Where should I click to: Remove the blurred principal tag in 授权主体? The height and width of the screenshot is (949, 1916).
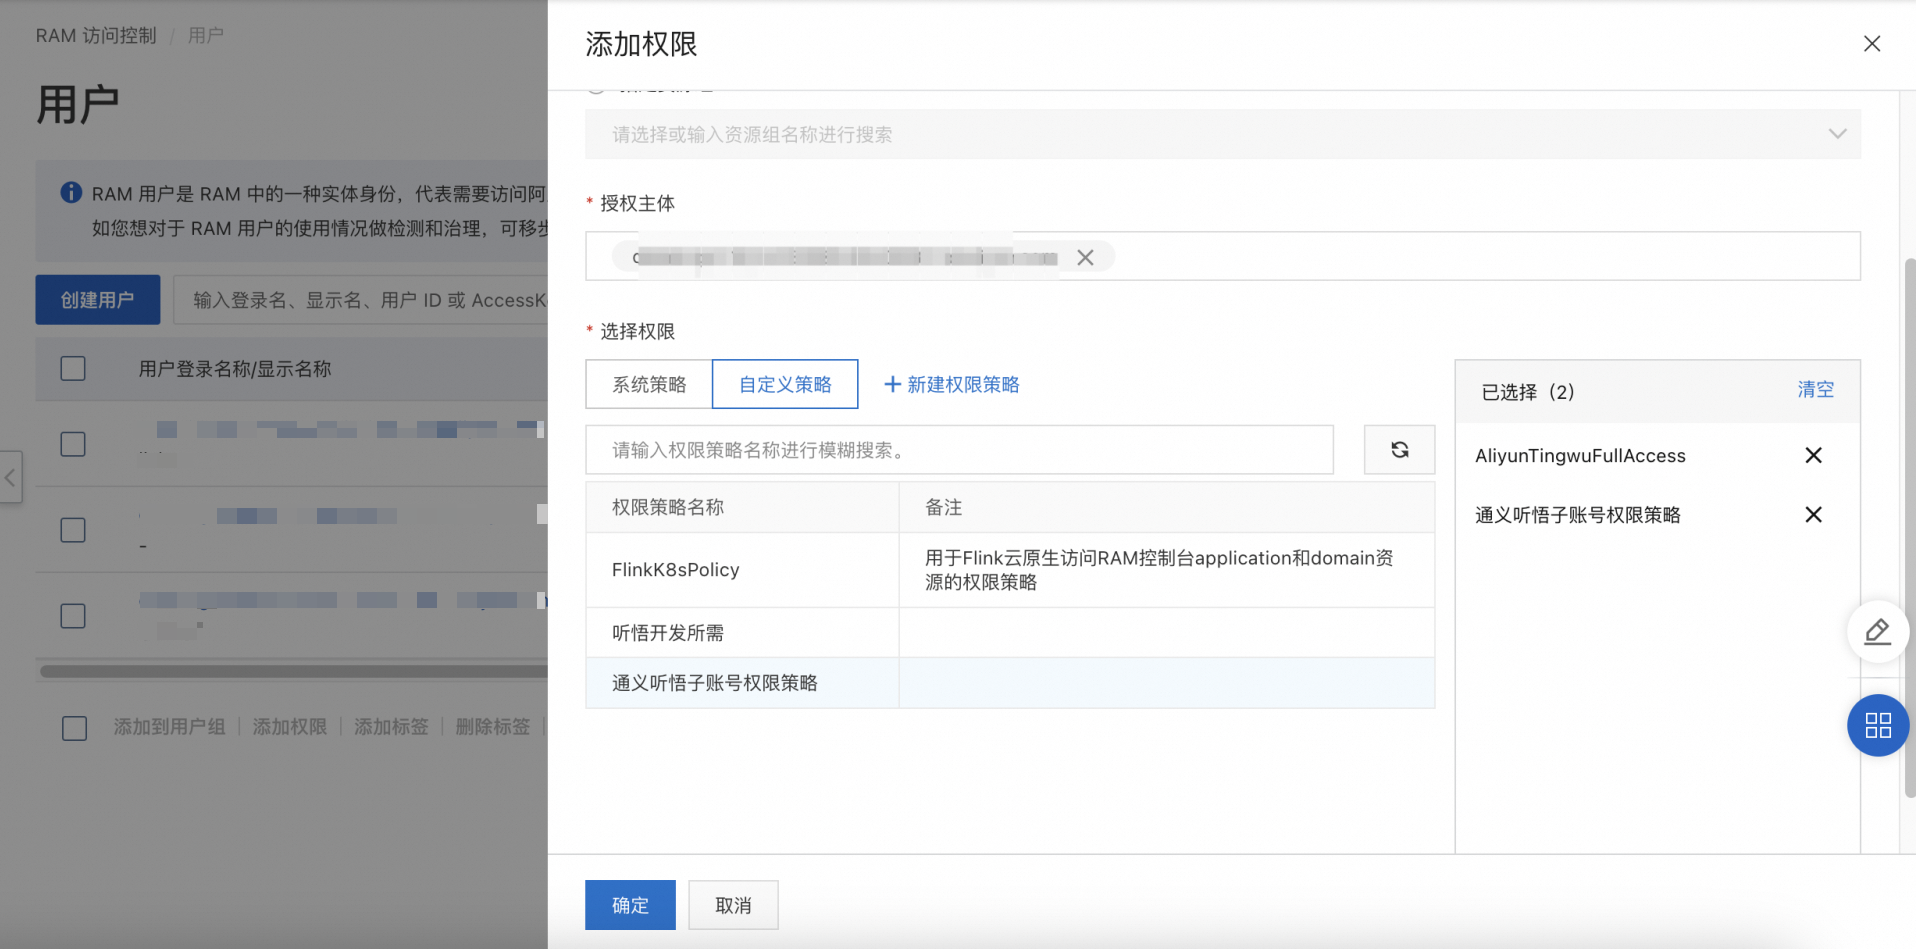(1085, 257)
